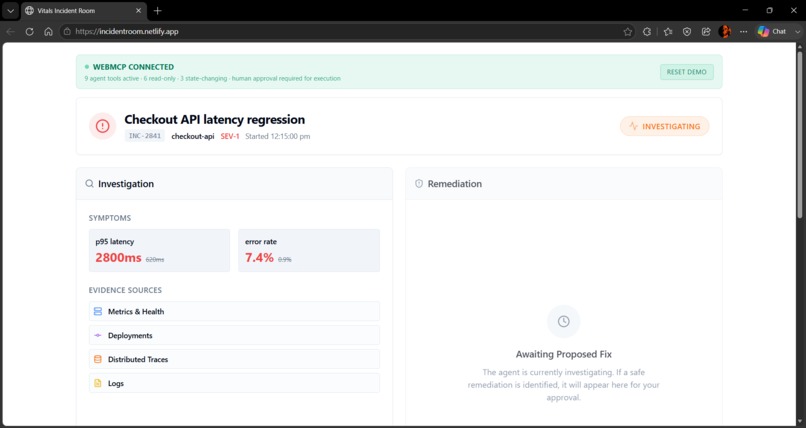Click the Distributed Traces database icon
Image resolution: width=806 pixels, height=428 pixels.
tap(98, 359)
